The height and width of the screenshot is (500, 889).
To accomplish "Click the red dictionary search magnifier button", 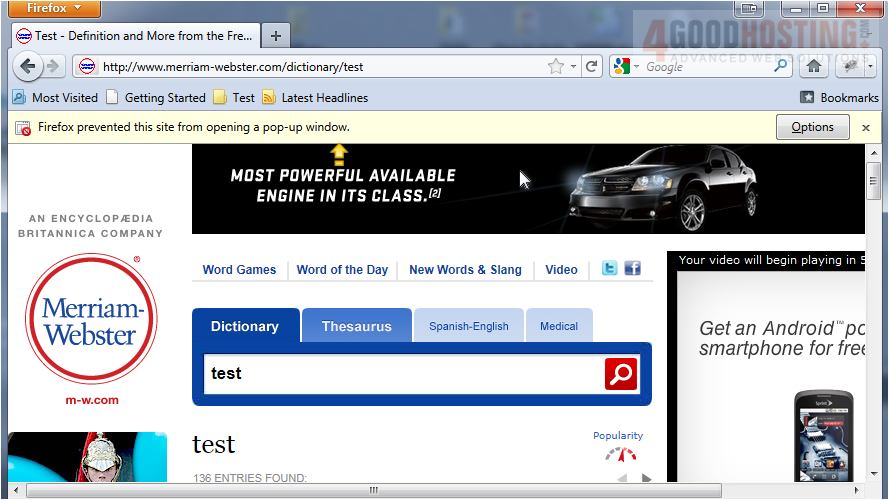I will click(620, 374).
